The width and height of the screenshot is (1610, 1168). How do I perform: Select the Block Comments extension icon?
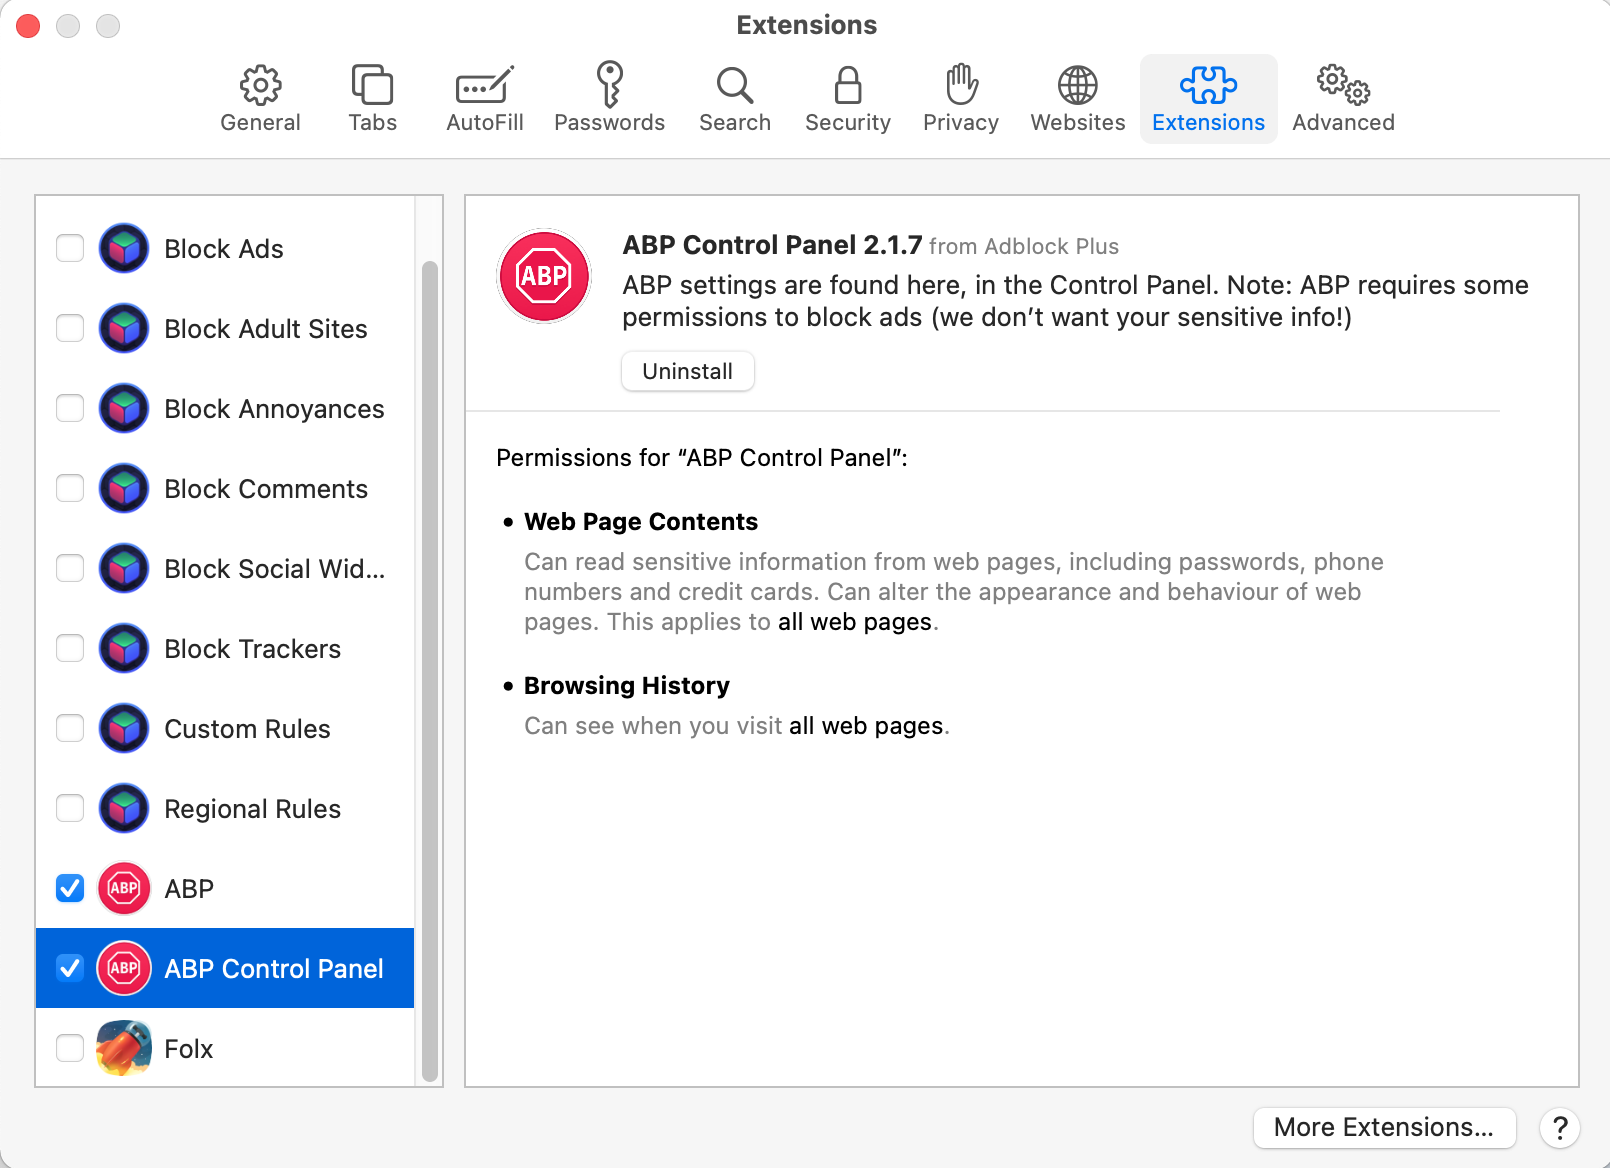coord(124,488)
